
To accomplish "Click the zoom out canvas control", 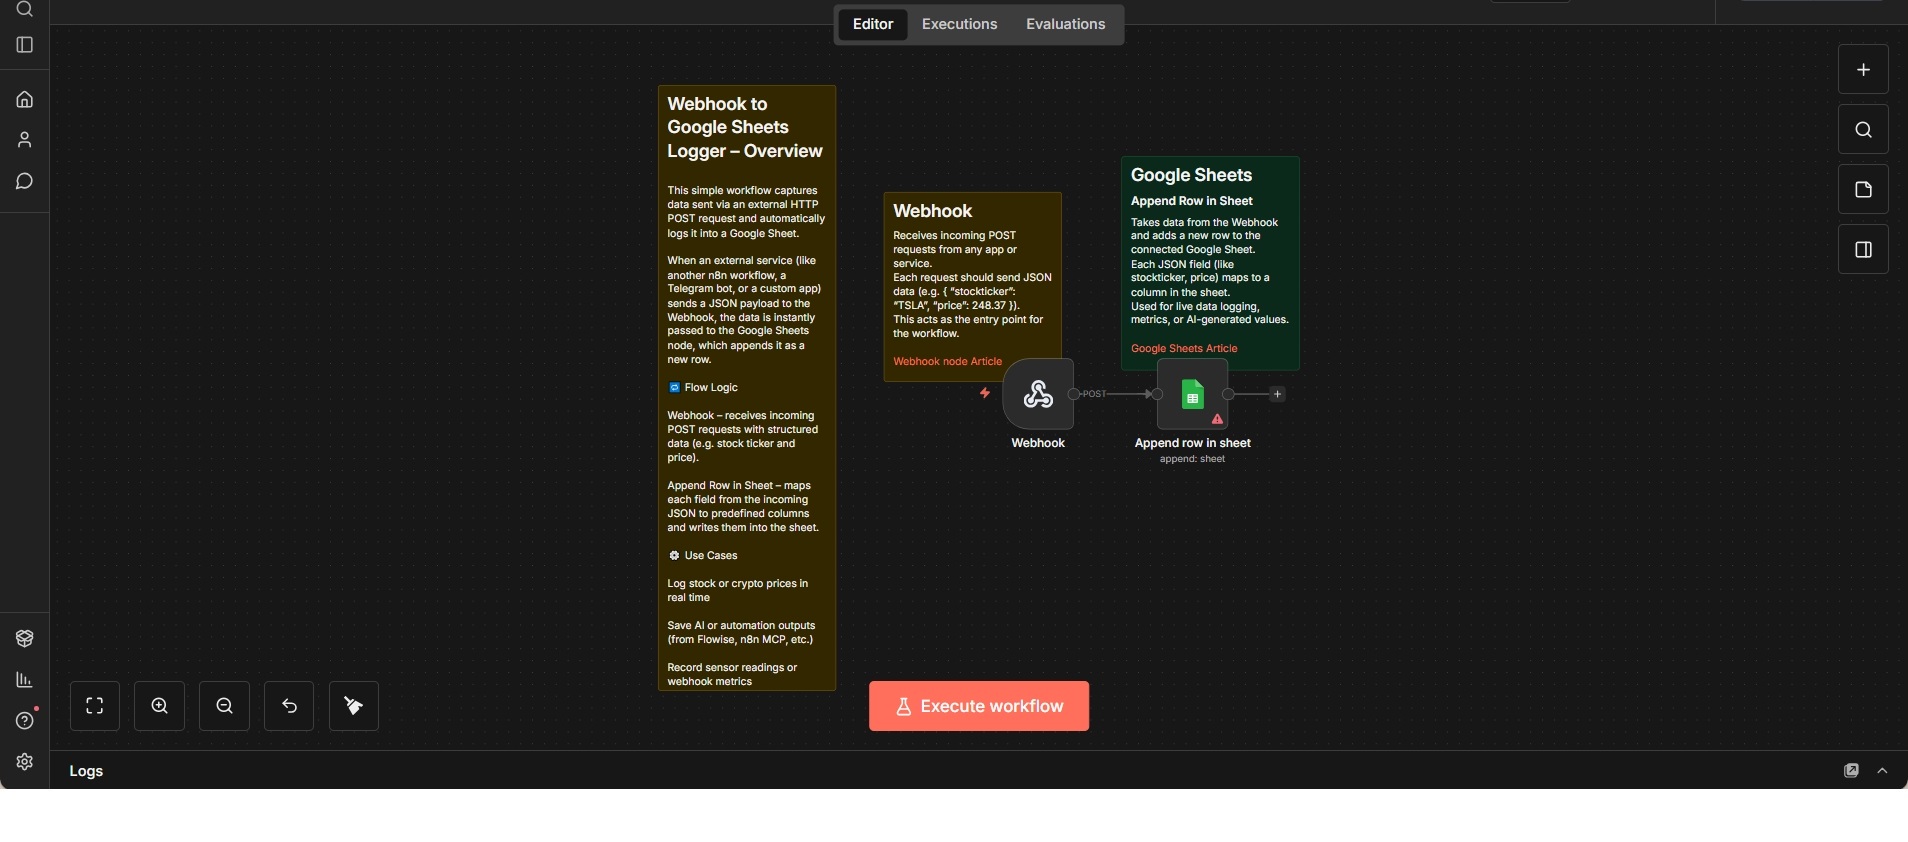I will [x=225, y=706].
